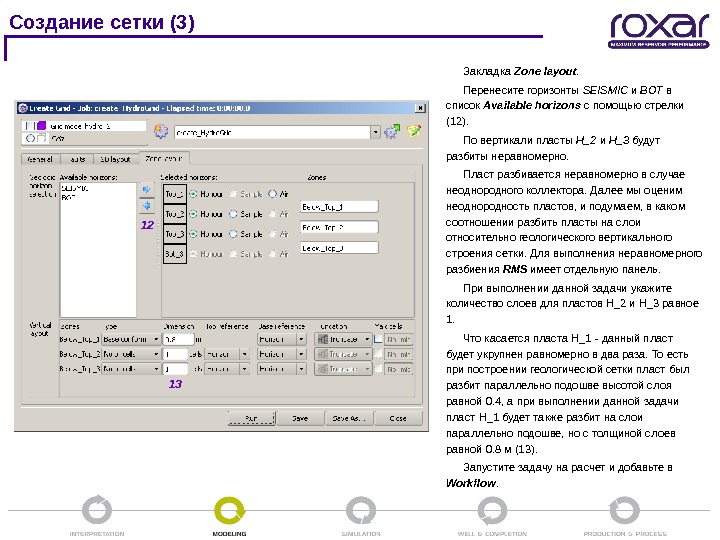The width and height of the screenshot is (720, 540).
Task: Switch to the Zone layout tab
Action: (x=164, y=158)
